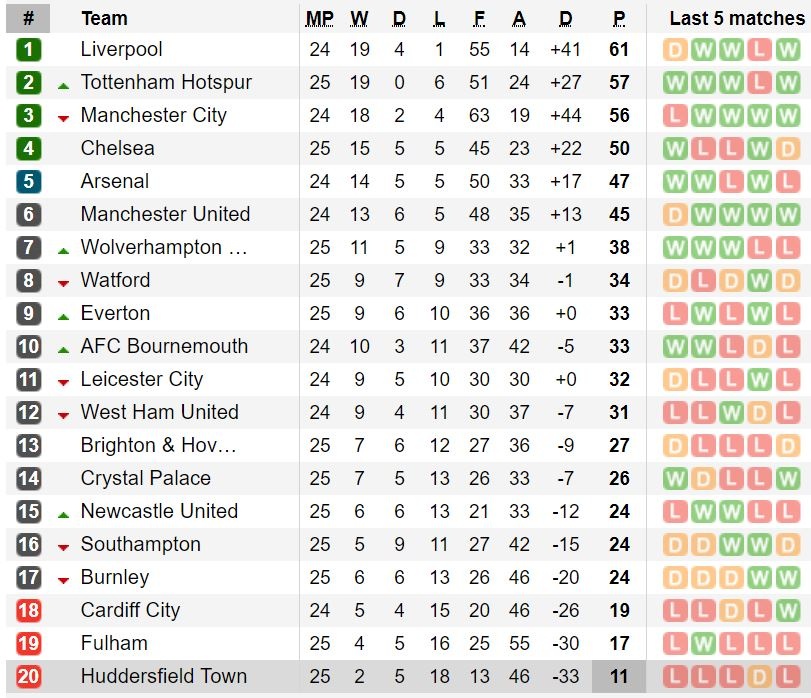Click Huddersfield Town's red position 20 badge

point(28,677)
